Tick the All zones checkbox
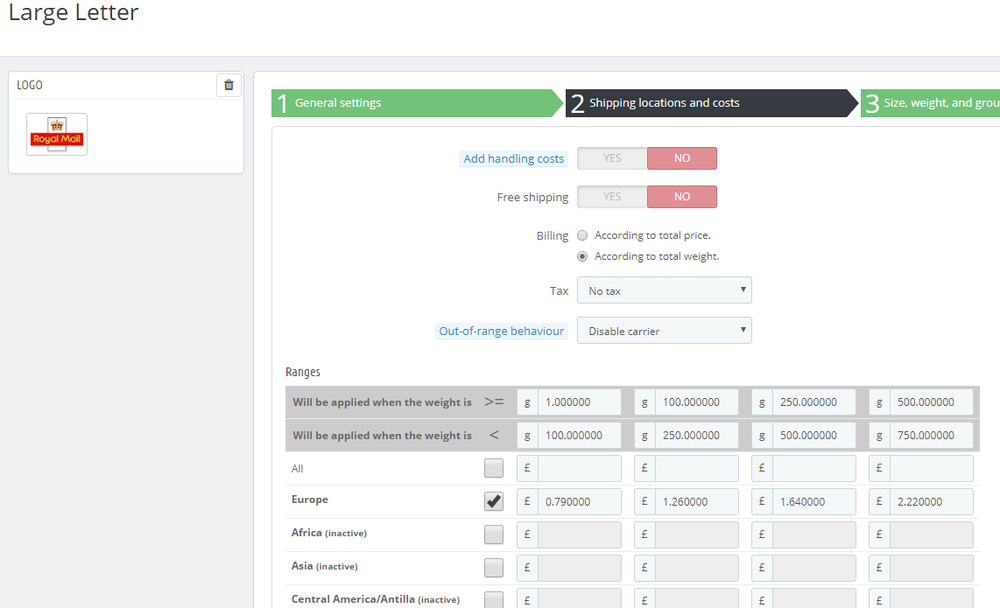Image resolution: width=1000 pixels, height=608 pixels. (x=494, y=468)
